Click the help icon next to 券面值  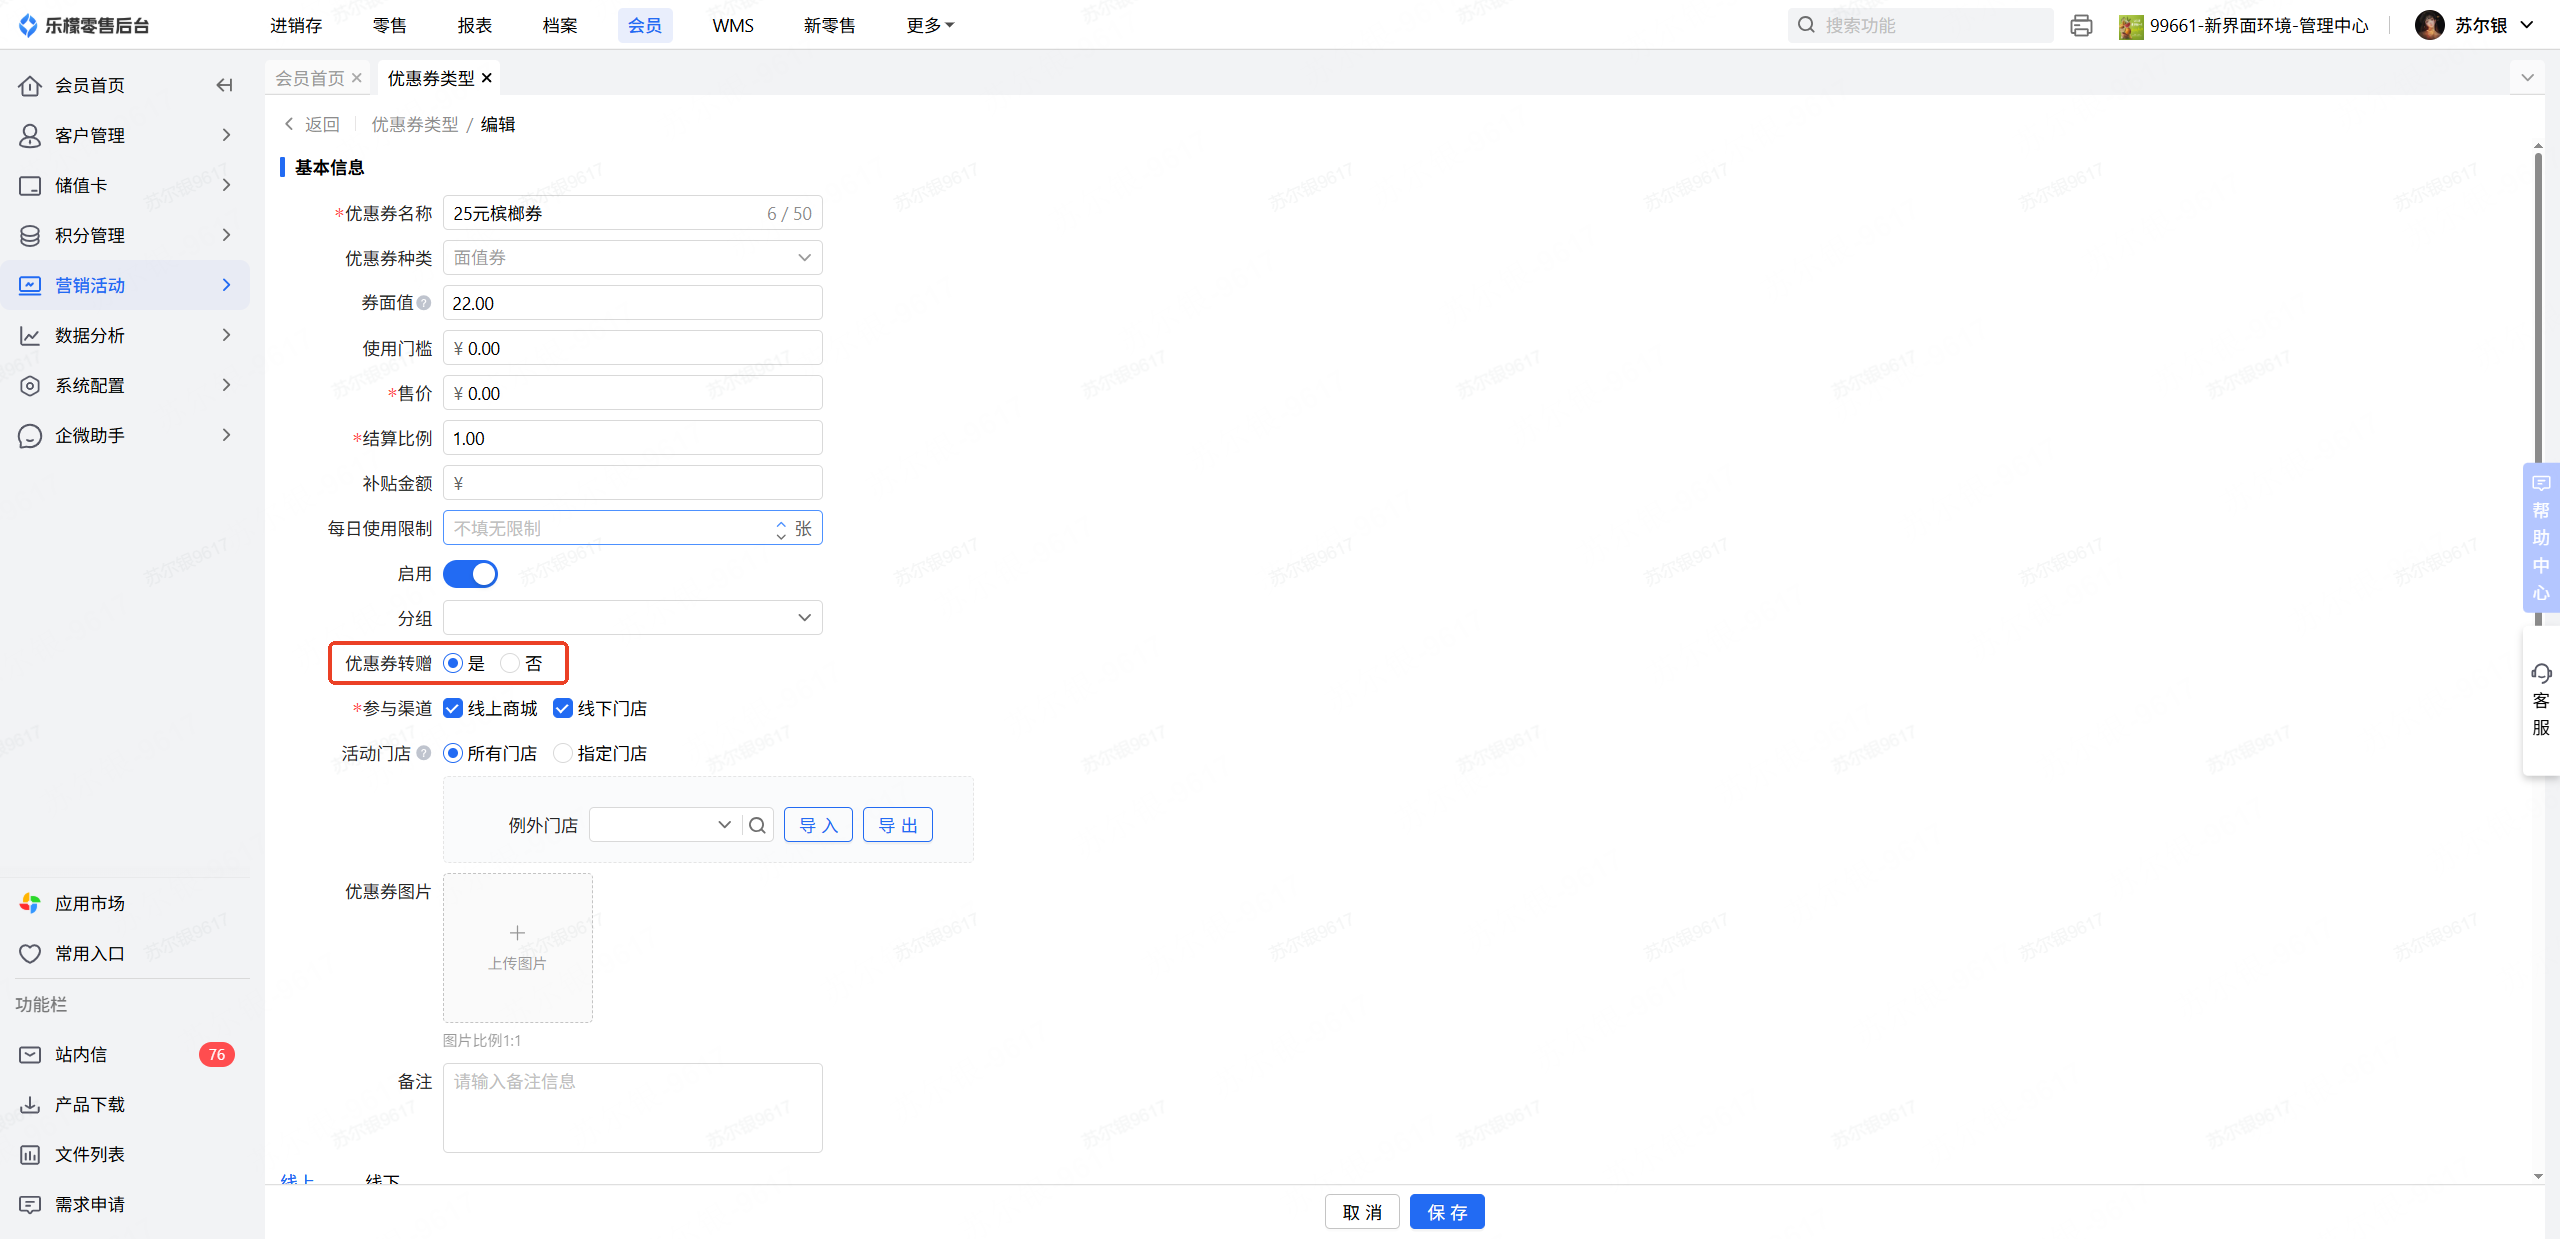pos(424,303)
